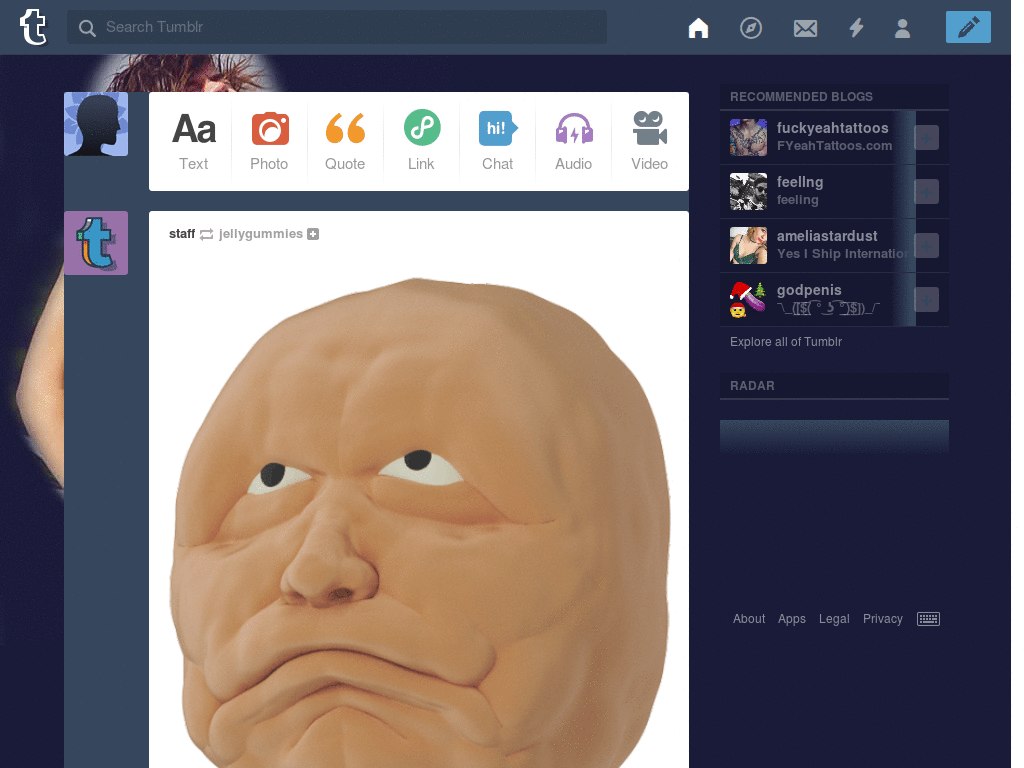1024x768 pixels.
Task: Create a new Quote post
Action: click(345, 141)
